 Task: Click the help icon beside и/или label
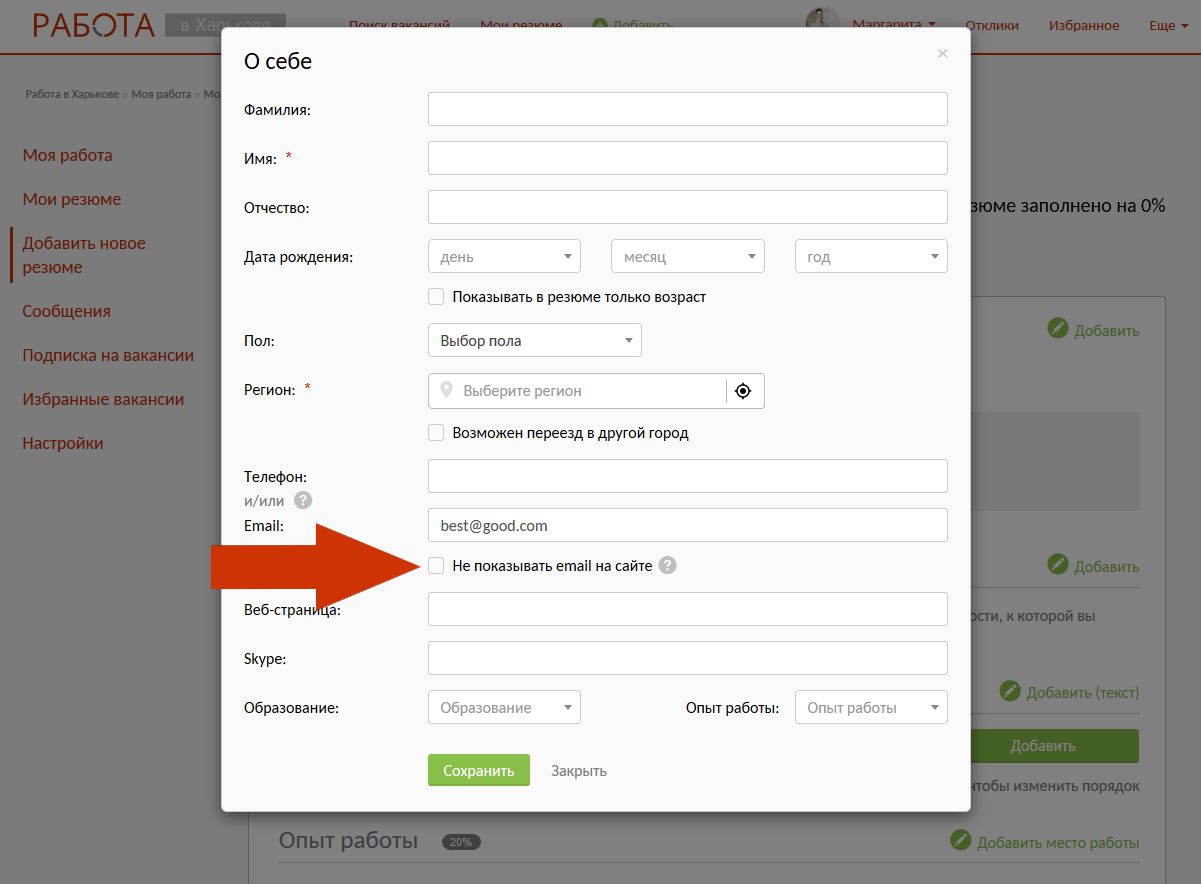[x=303, y=501]
